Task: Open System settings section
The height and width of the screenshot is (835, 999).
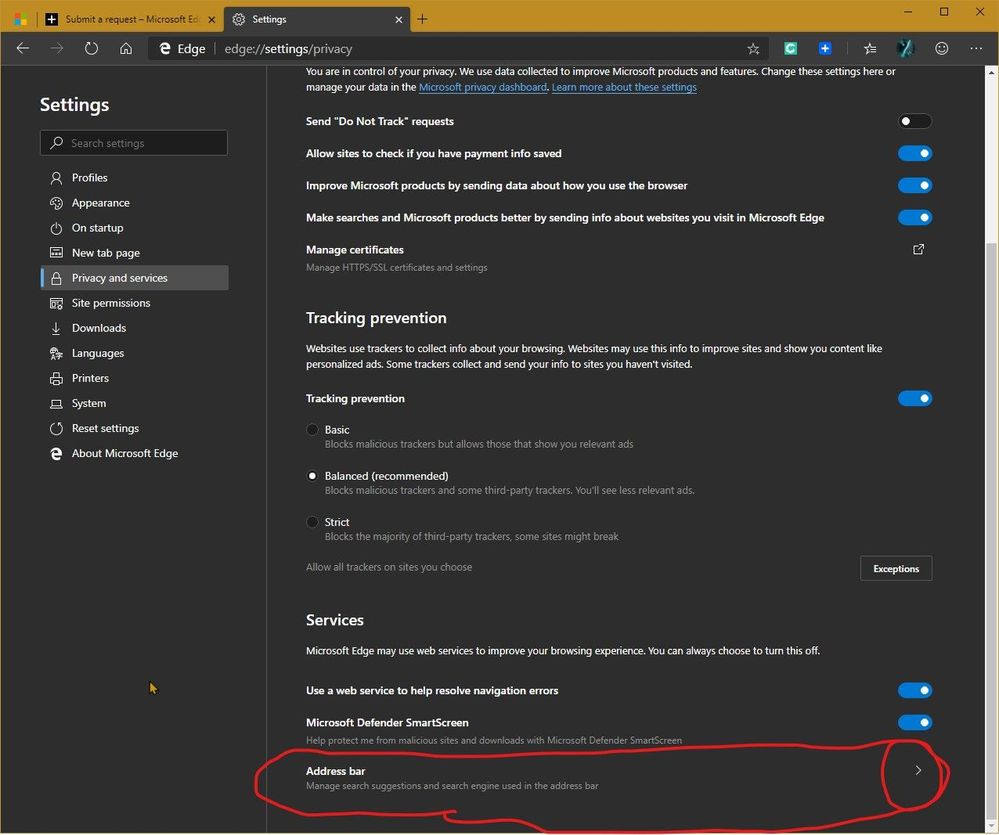Action: [x=134, y=403]
